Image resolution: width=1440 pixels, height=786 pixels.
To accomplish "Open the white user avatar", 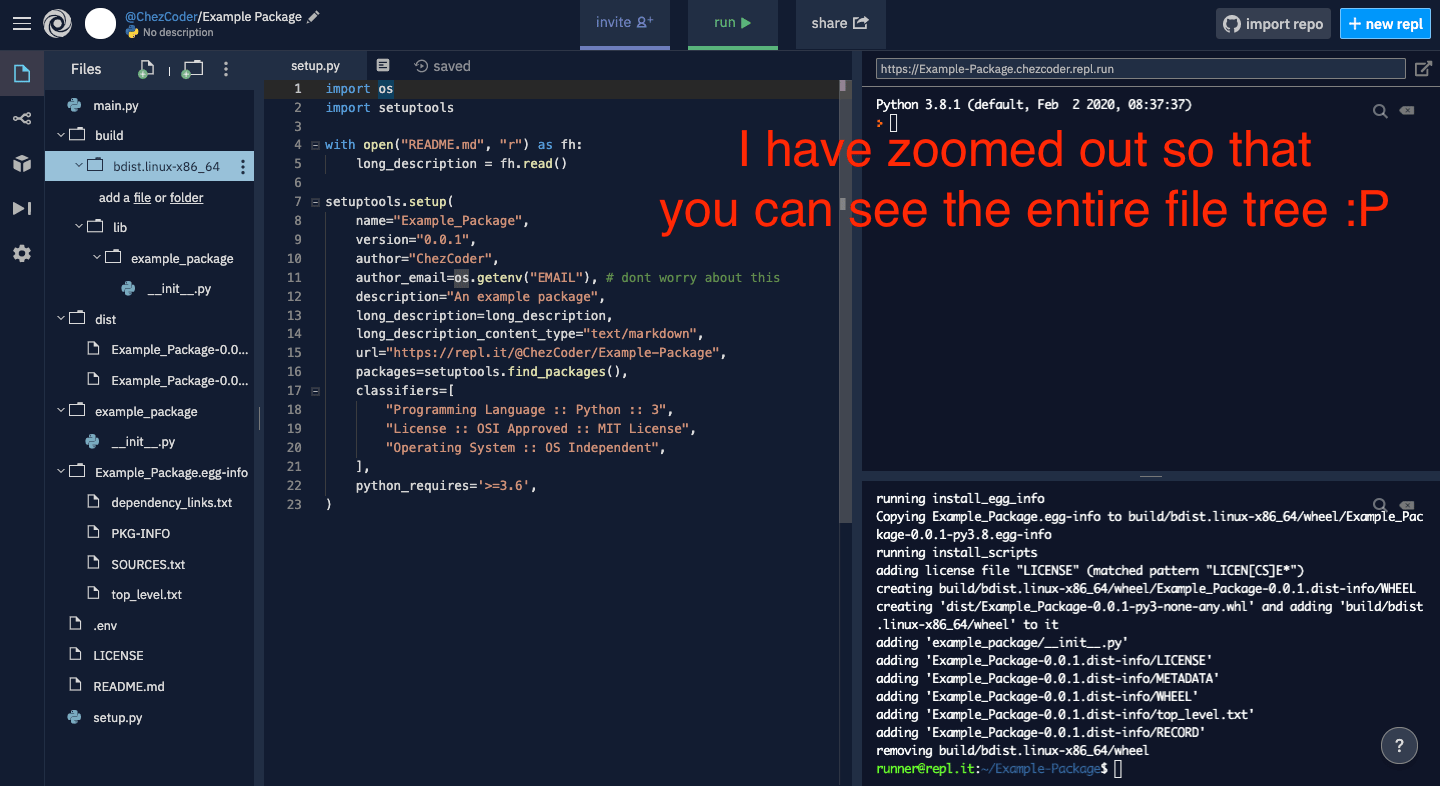I will click(100, 23).
